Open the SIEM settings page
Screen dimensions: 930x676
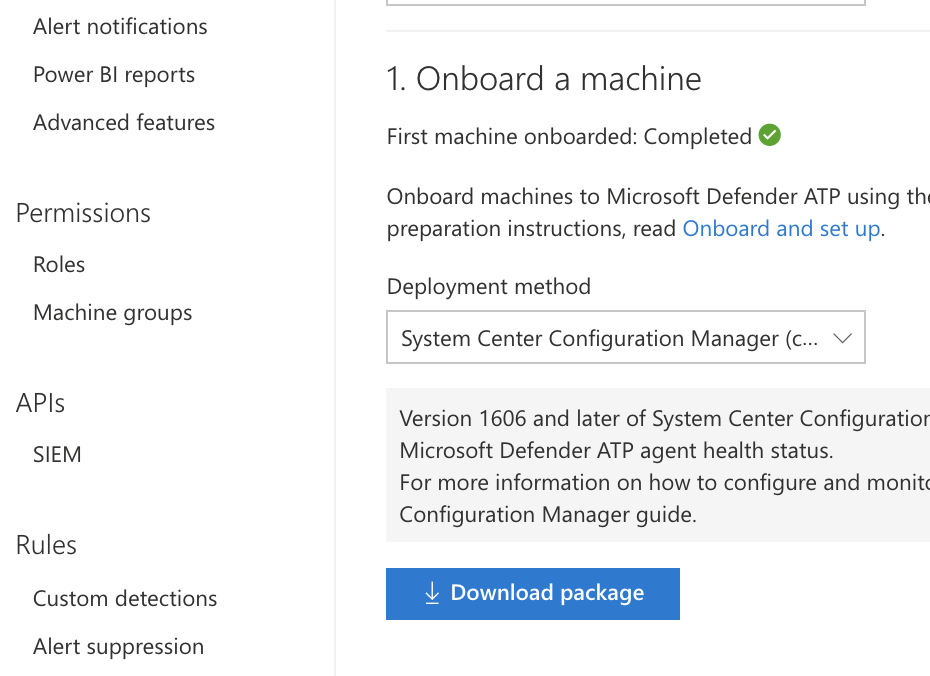[x=57, y=455]
